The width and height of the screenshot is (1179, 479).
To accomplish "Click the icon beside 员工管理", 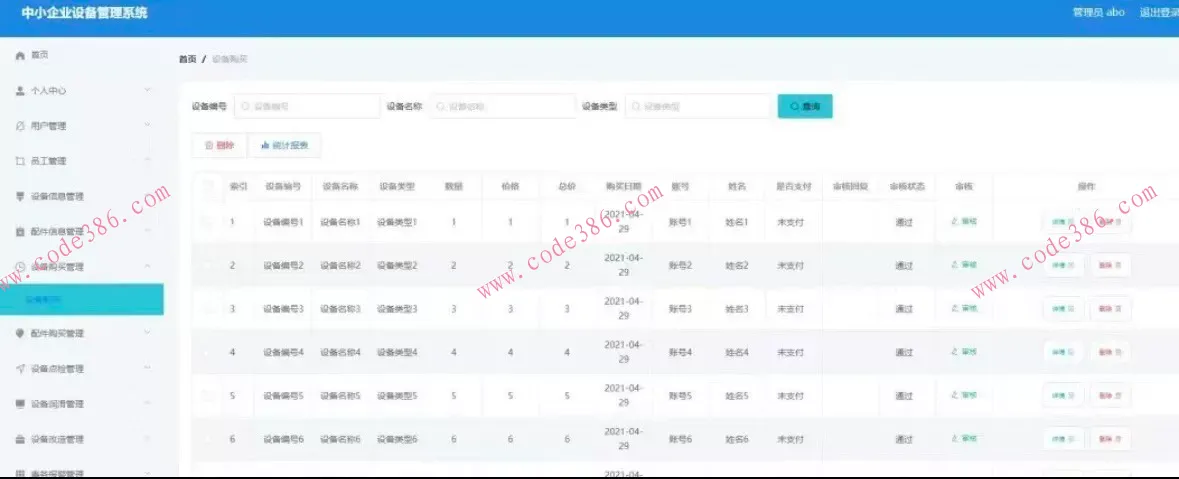I will coord(20,161).
